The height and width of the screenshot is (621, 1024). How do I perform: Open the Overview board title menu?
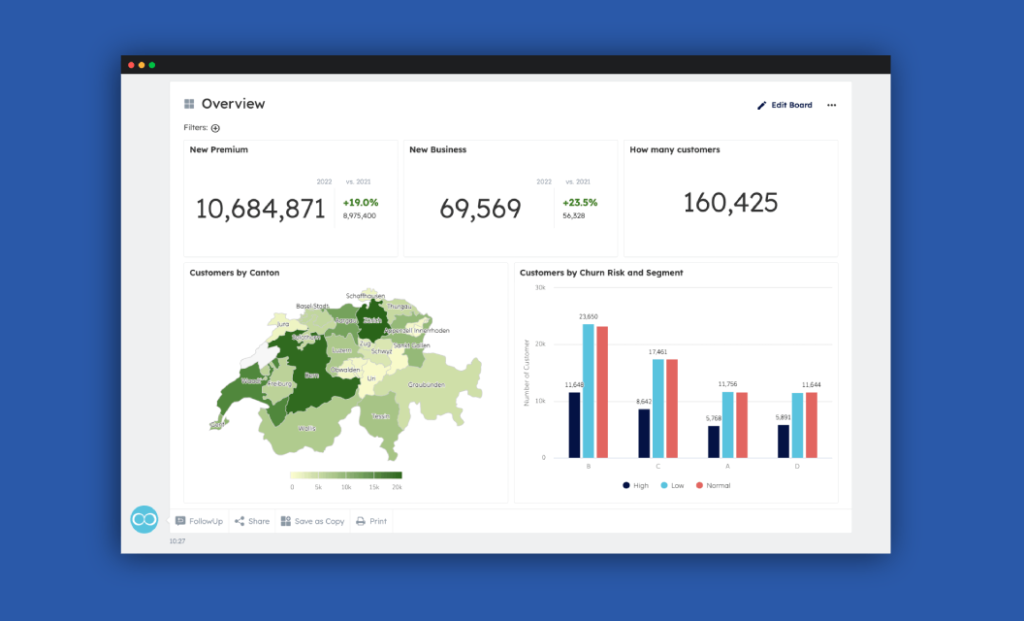[x=231, y=103]
